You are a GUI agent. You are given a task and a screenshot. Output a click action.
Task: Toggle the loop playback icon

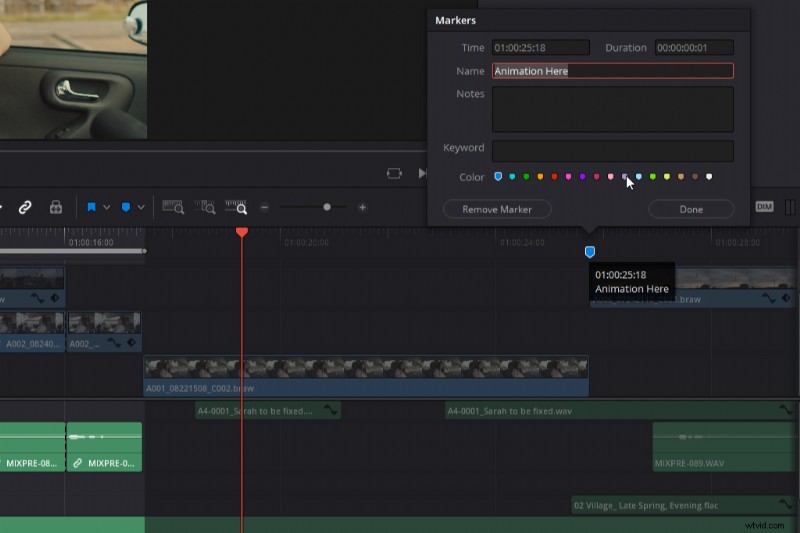tap(394, 173)
